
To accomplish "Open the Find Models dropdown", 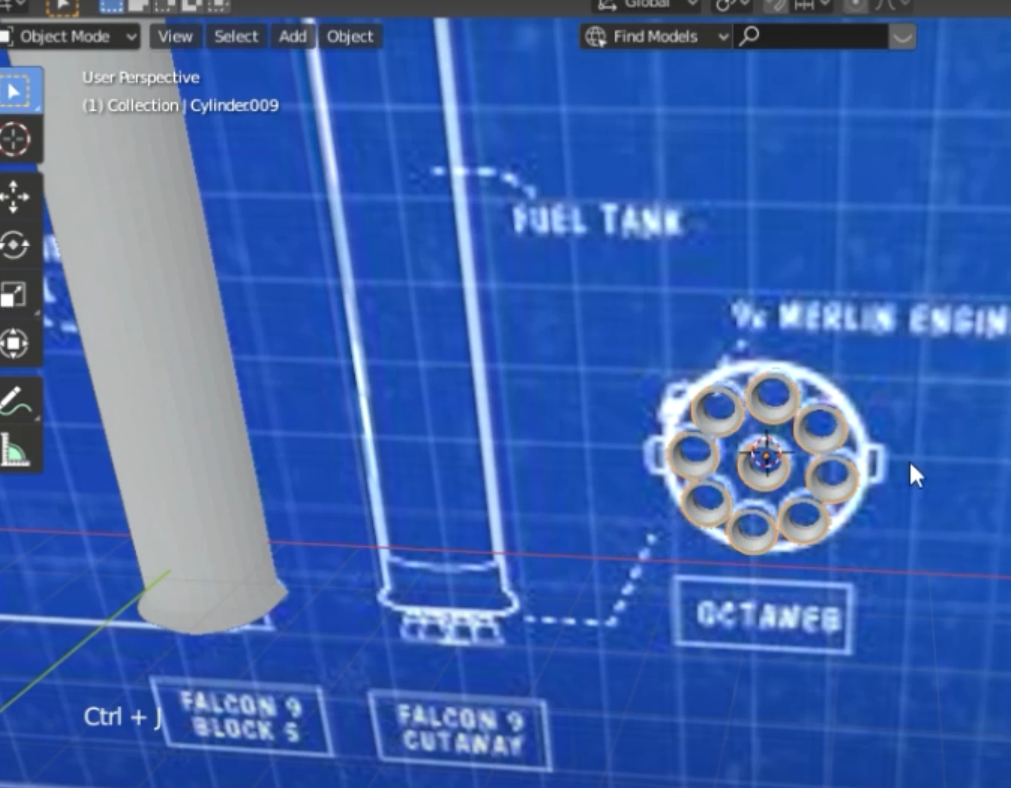I will [x=656, y=37].
